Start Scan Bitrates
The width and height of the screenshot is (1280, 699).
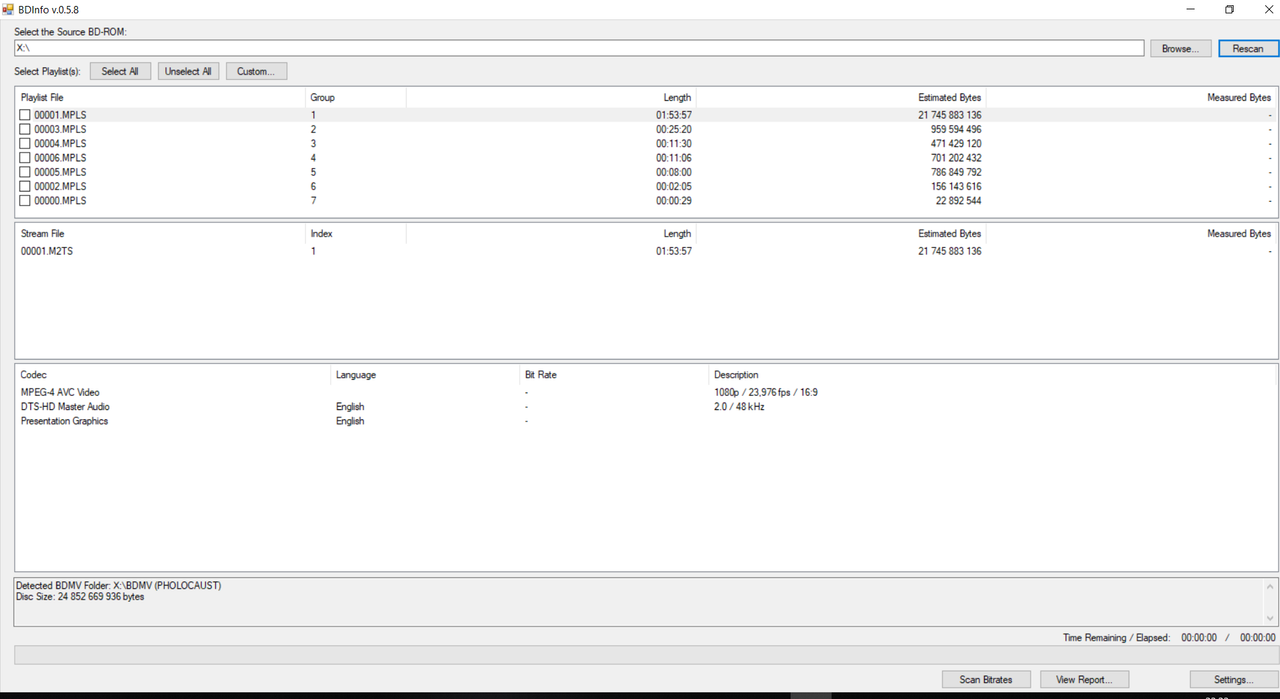[x=986, y=679]
